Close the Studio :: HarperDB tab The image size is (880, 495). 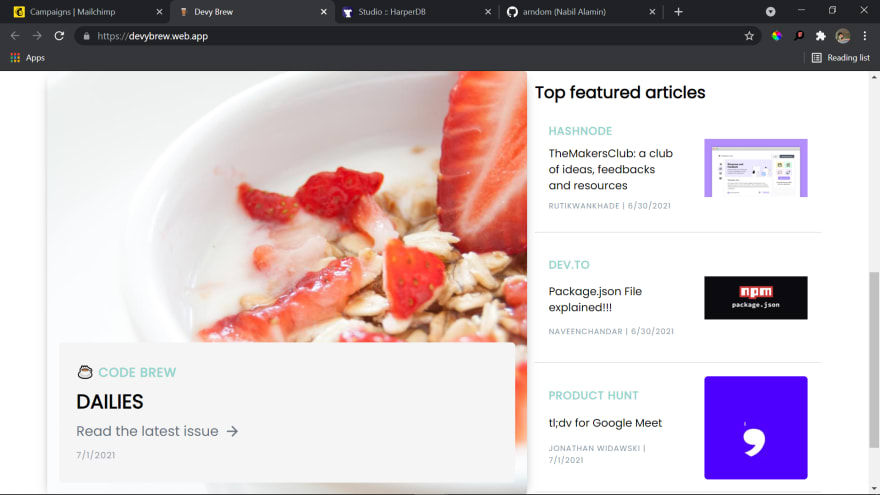tap(488, 12)
